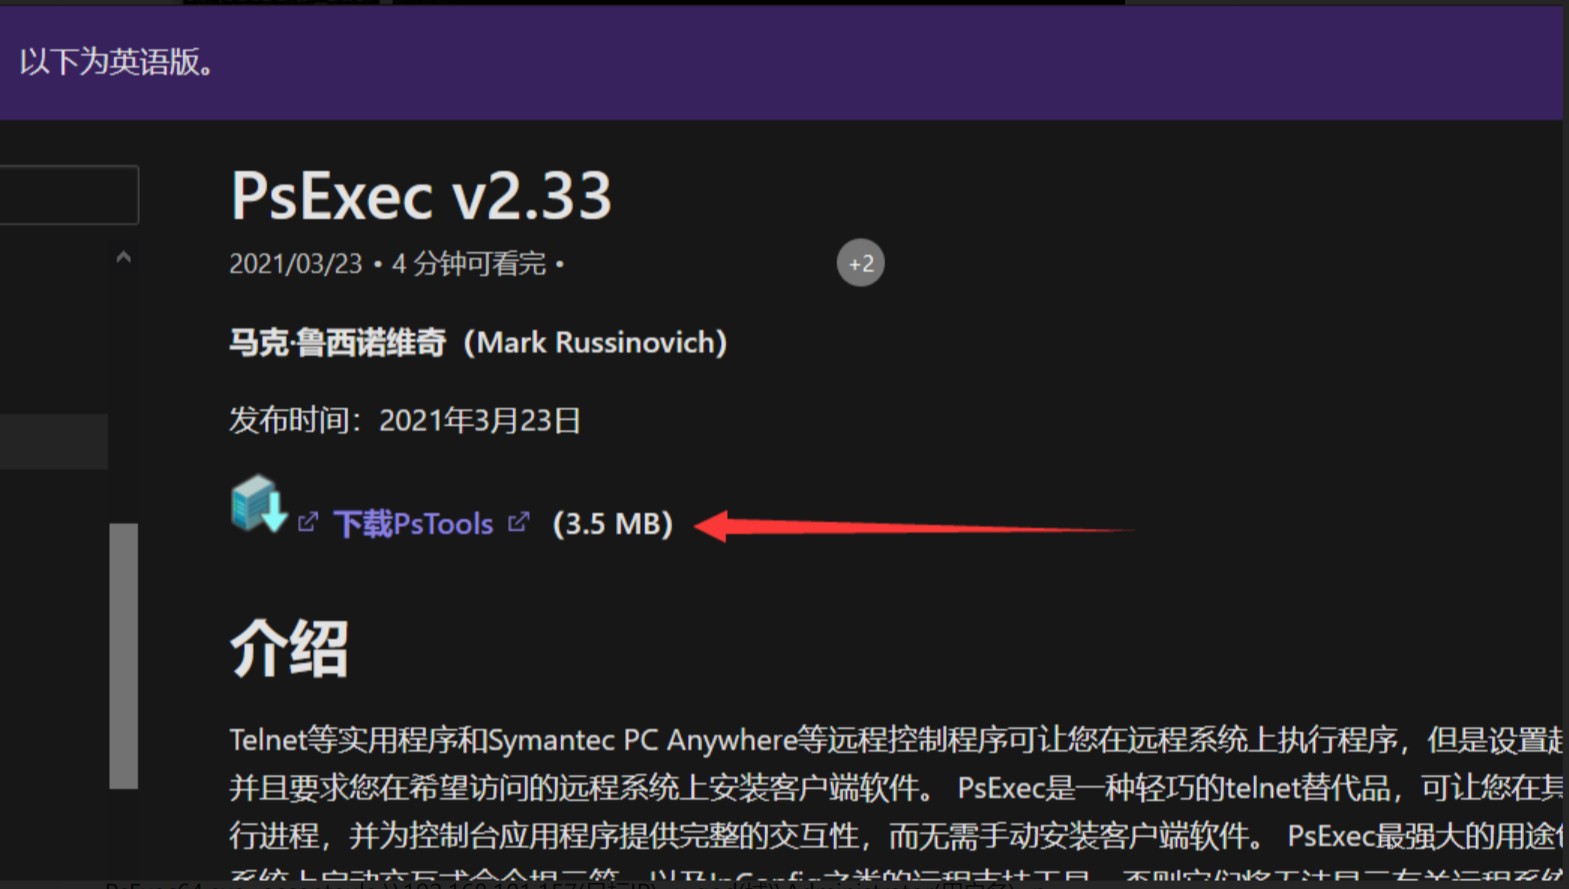The image size is (1569, 889).
Task: Open the +2 contributors badge
Action: [x=860, y=263]
